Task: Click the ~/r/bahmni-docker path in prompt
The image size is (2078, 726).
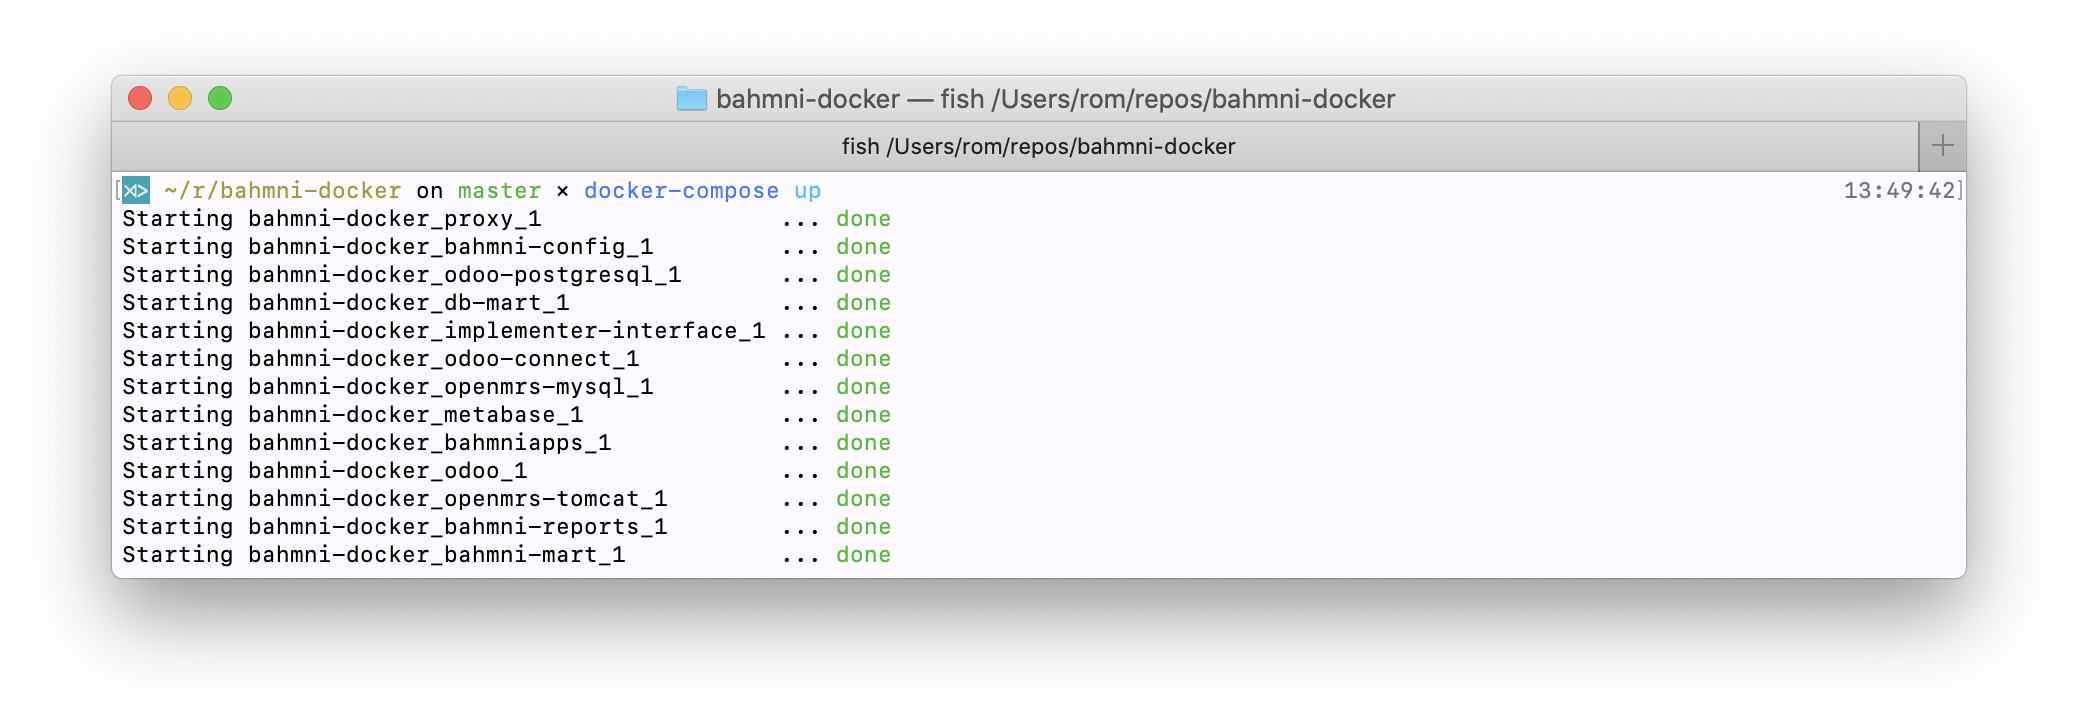Action: 283,191
